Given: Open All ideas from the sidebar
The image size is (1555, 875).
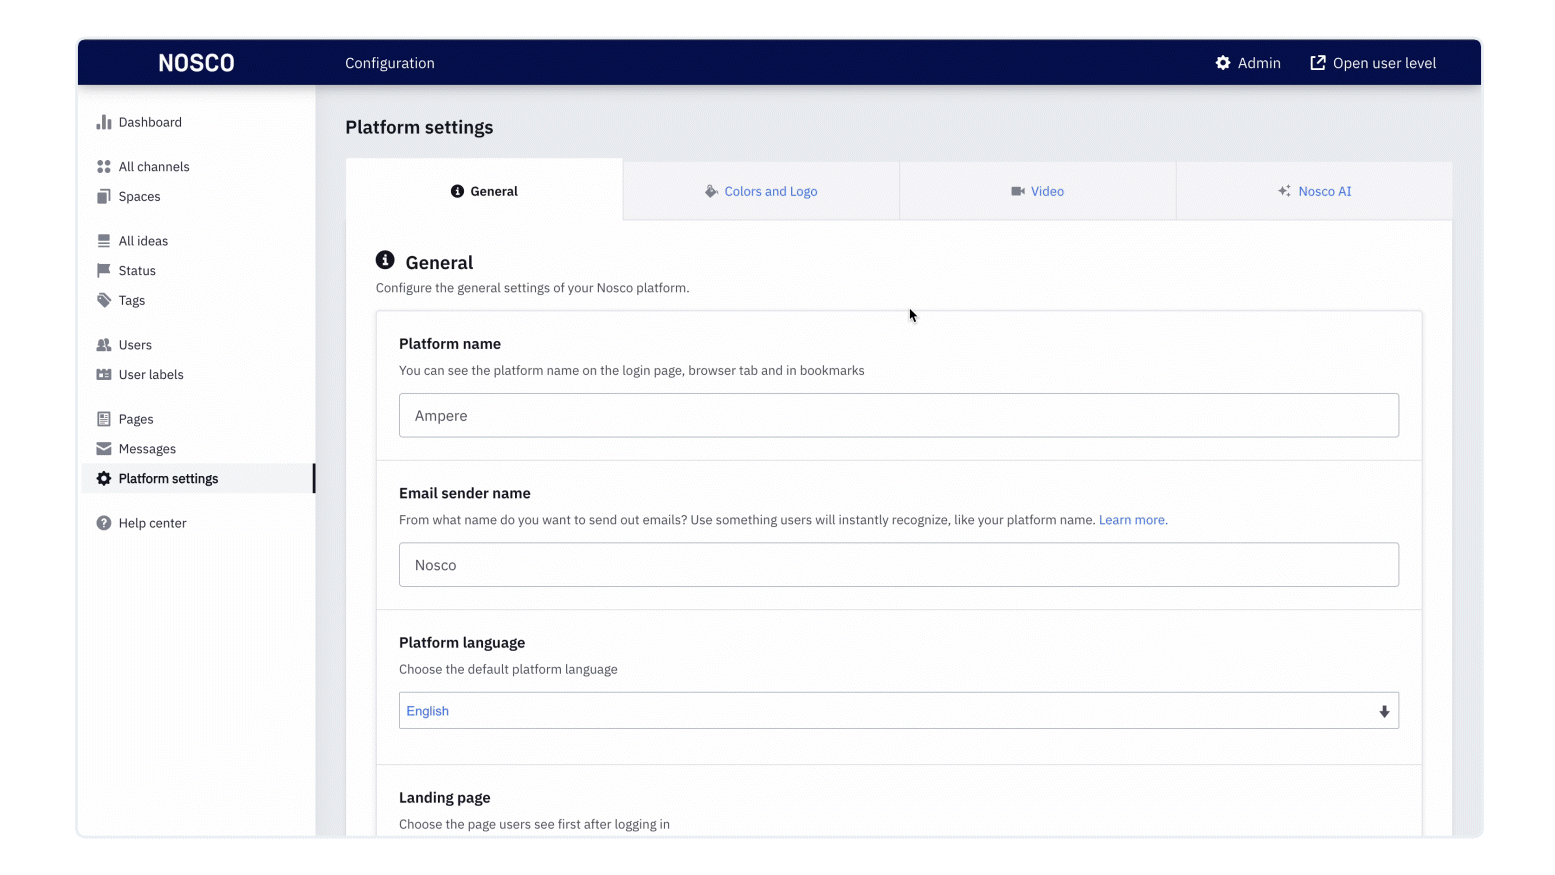Looking at the screenshot, I should (104, 240).
